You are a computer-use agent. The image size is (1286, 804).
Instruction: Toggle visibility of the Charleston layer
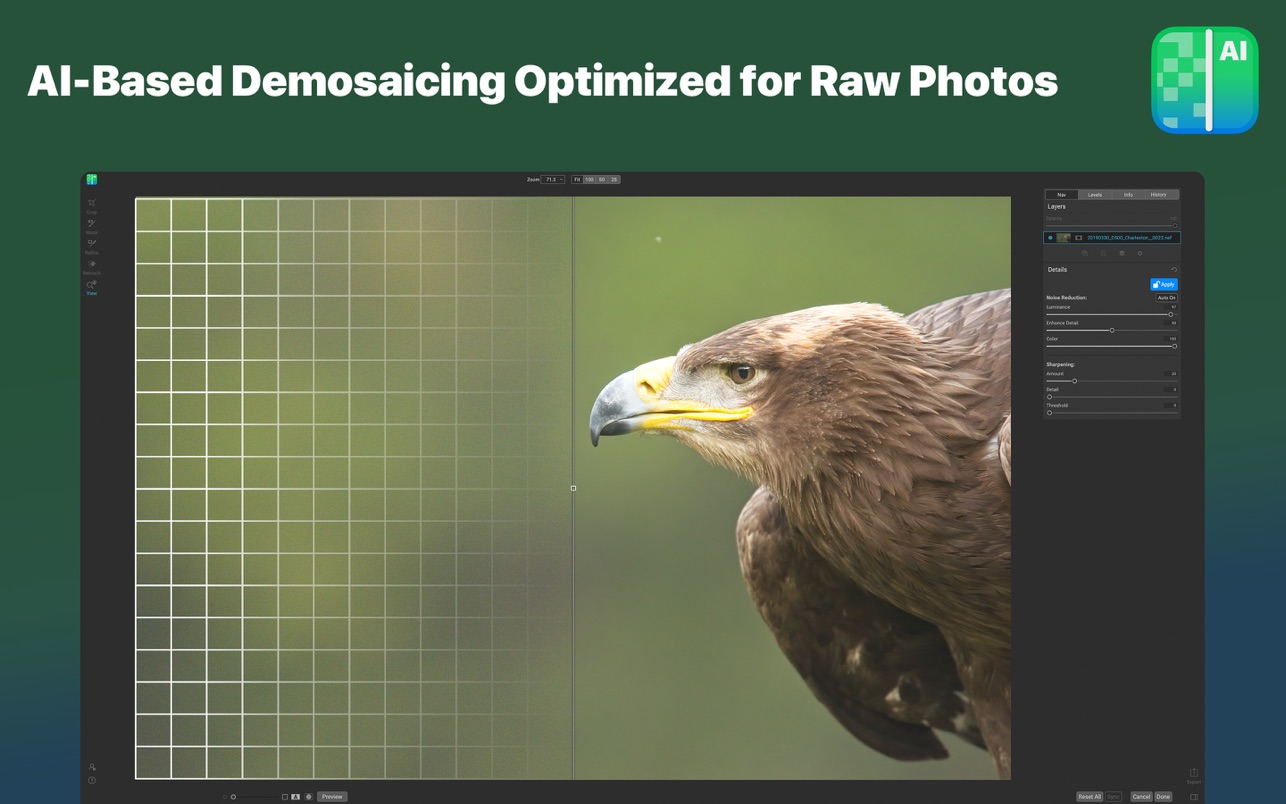(x=1050, y=238)
